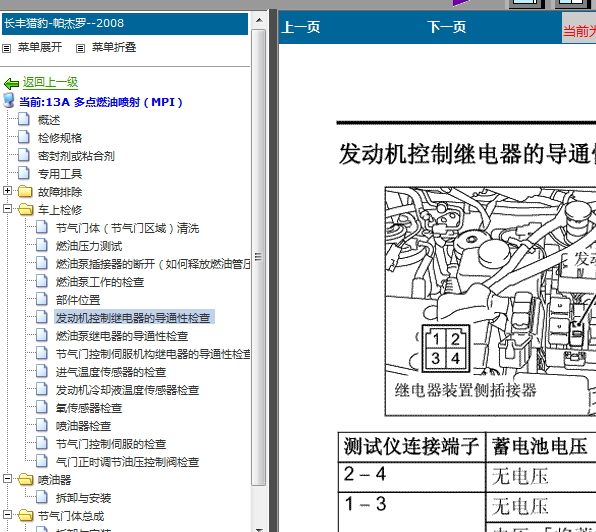Open the 概述 topic
This screenshot has width=596, height=532.
[49, 120]
